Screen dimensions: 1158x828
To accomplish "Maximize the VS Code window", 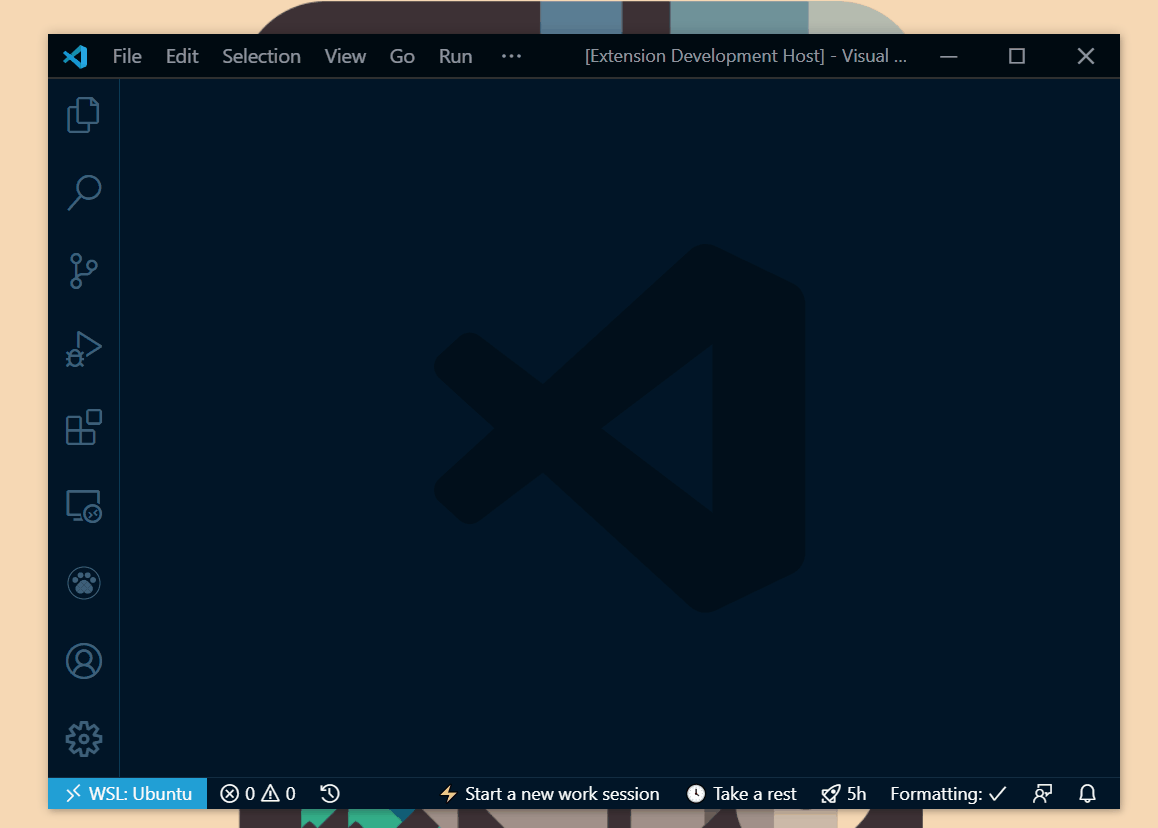I will [1017, 56].
